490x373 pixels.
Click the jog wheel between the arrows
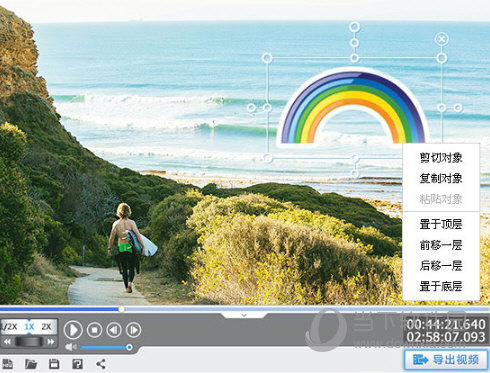point(29,341)
